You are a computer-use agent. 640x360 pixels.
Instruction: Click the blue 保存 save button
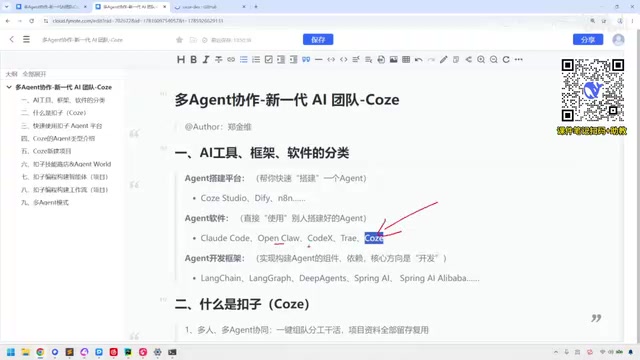pyautogui.click(x=318, y=40)
